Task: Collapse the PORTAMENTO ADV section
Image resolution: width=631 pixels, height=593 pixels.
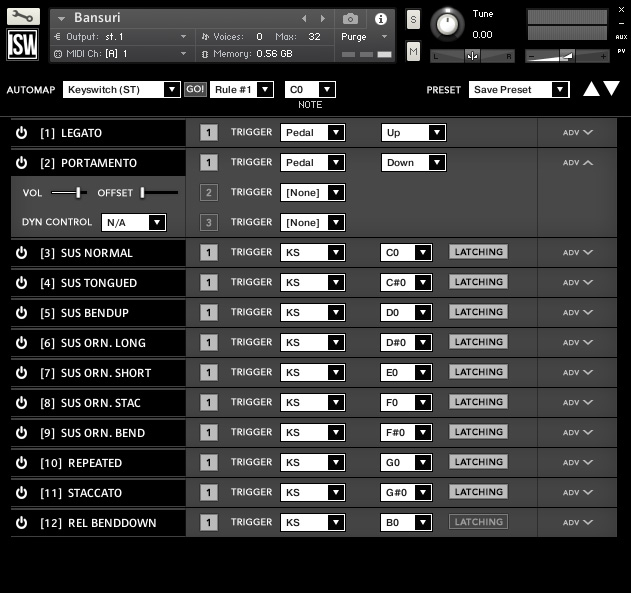Action: pyautogui.click(x=578, y=163)
